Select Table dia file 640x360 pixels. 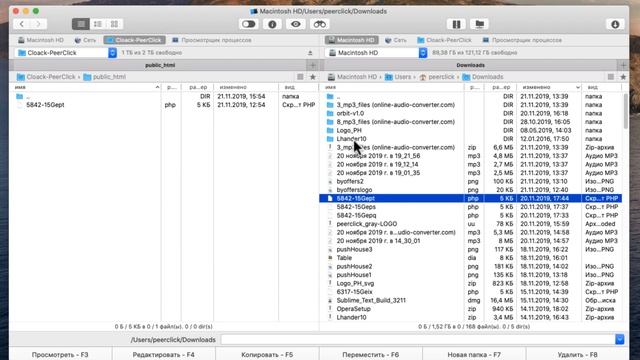point(470,258)
